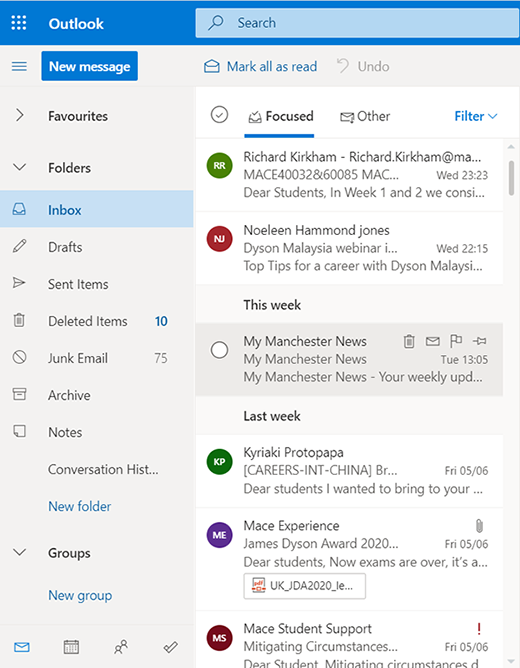The height and width of the screenshot is (668, 520).
Task: Open the Junk Email folder
Action: 97,357
